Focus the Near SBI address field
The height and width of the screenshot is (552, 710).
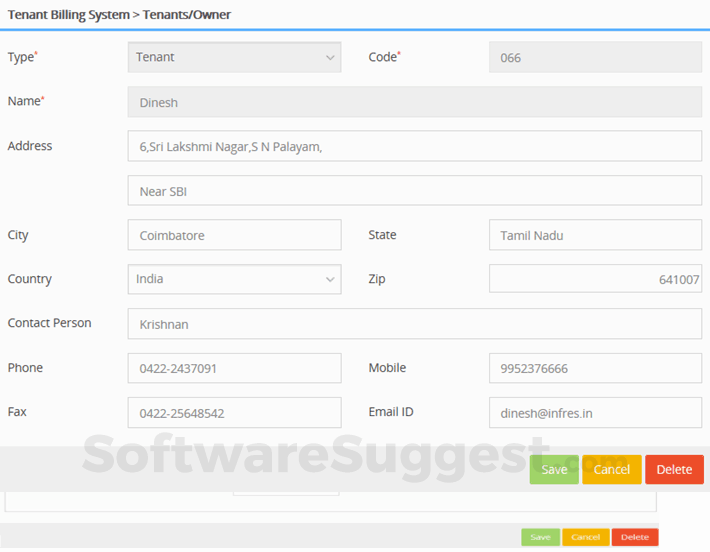(415, 191)
